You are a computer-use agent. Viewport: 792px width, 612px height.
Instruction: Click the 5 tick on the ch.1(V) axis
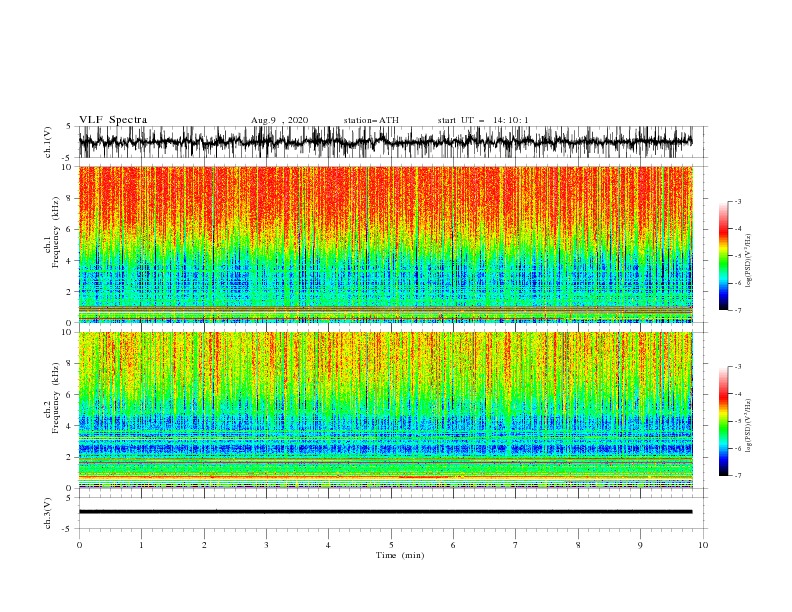(70, 126)
